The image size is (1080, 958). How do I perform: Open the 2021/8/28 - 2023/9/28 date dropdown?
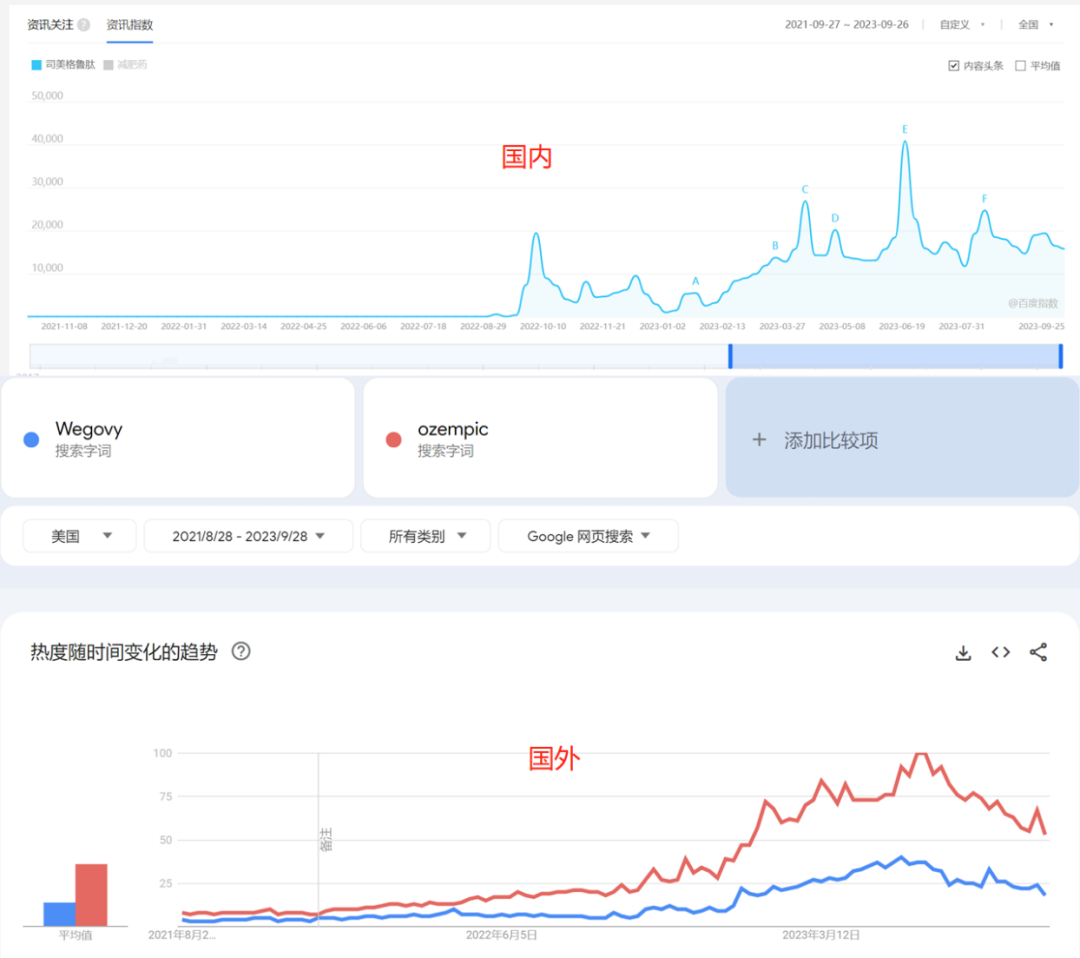click(248, 536)
